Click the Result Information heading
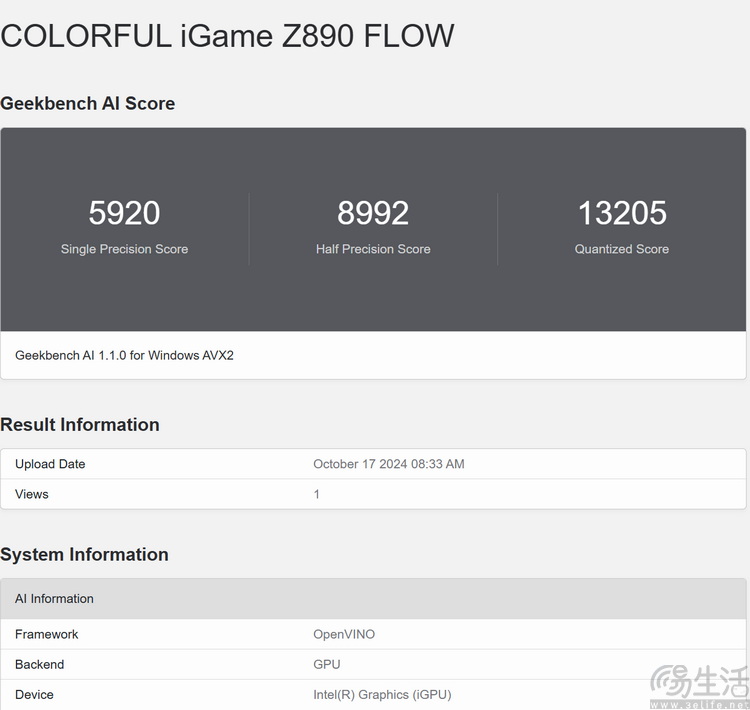Viewport: 750px width, 710px height. tap(80, 425)
